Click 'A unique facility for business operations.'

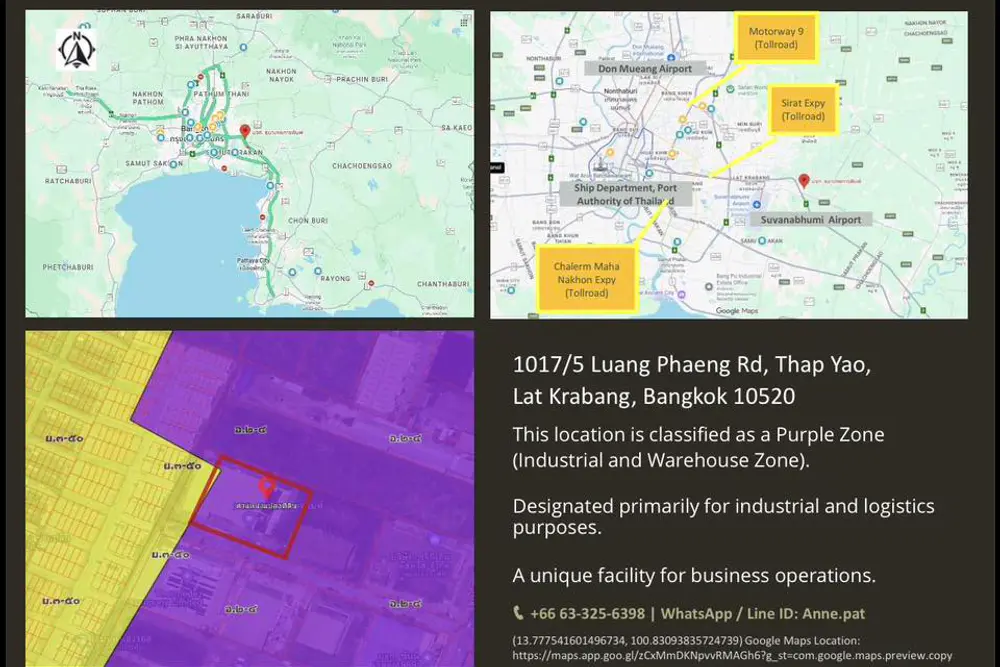click(x=694, y=575)
